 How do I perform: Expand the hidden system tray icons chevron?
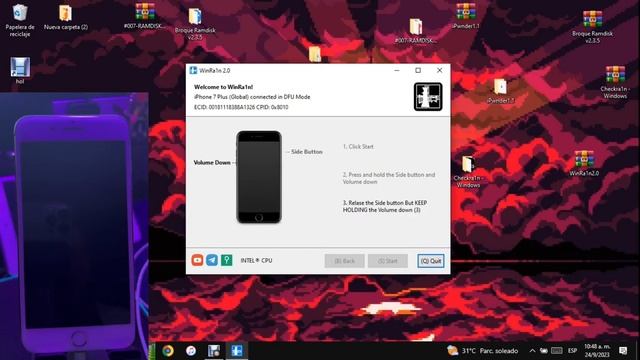[x=532, y=351]
